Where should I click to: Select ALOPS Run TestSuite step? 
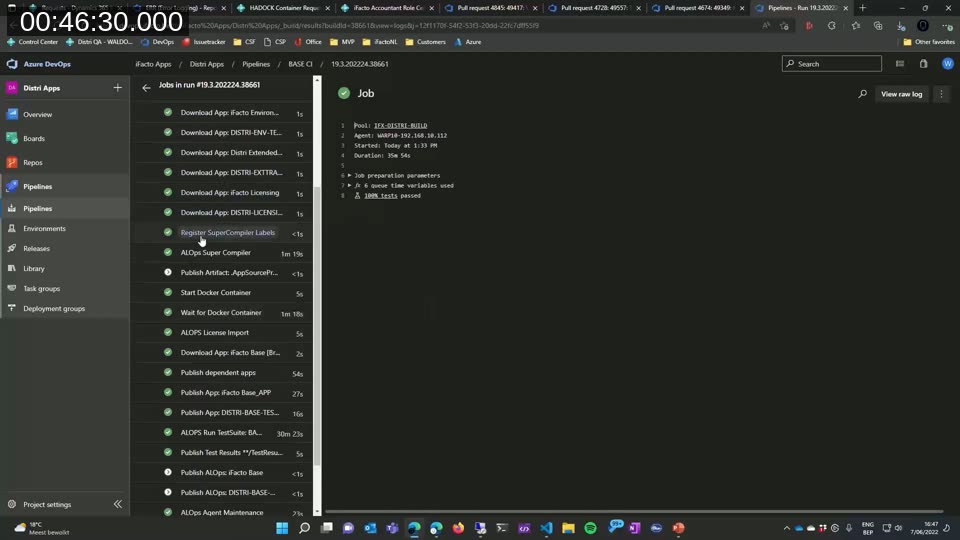point(223,433)
